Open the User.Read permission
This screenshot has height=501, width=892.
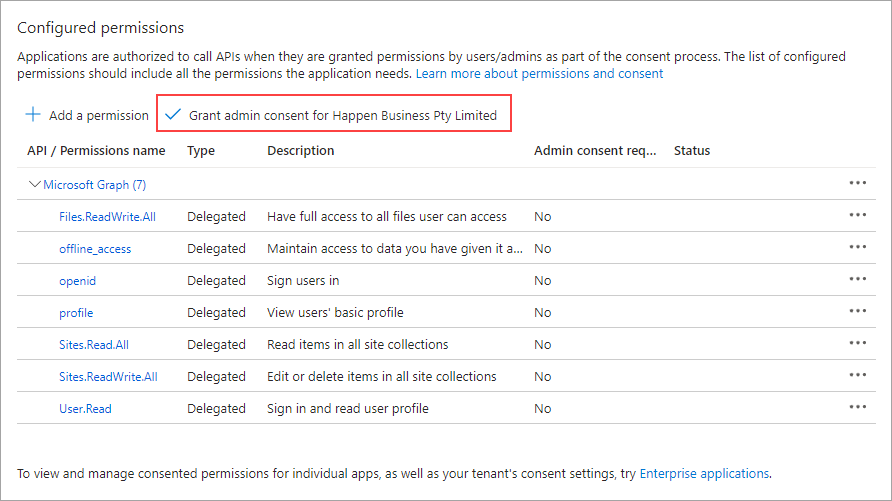85,408
